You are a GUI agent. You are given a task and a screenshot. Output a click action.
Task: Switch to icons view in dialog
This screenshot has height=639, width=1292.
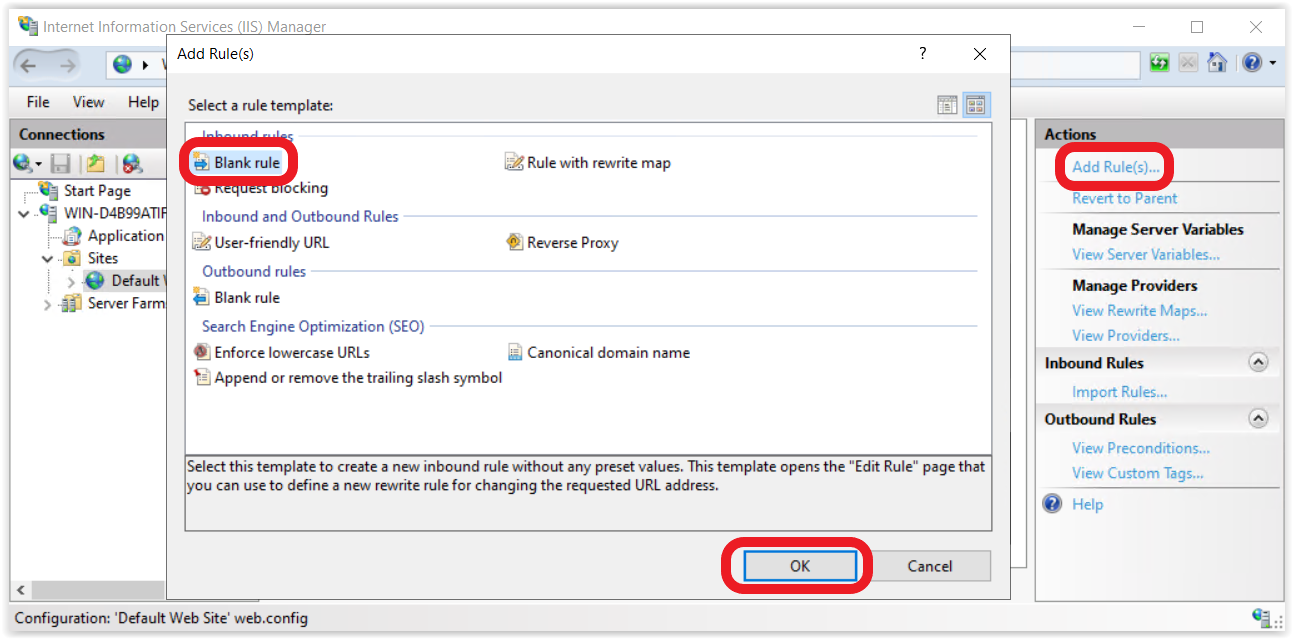(x=976, y=105)
